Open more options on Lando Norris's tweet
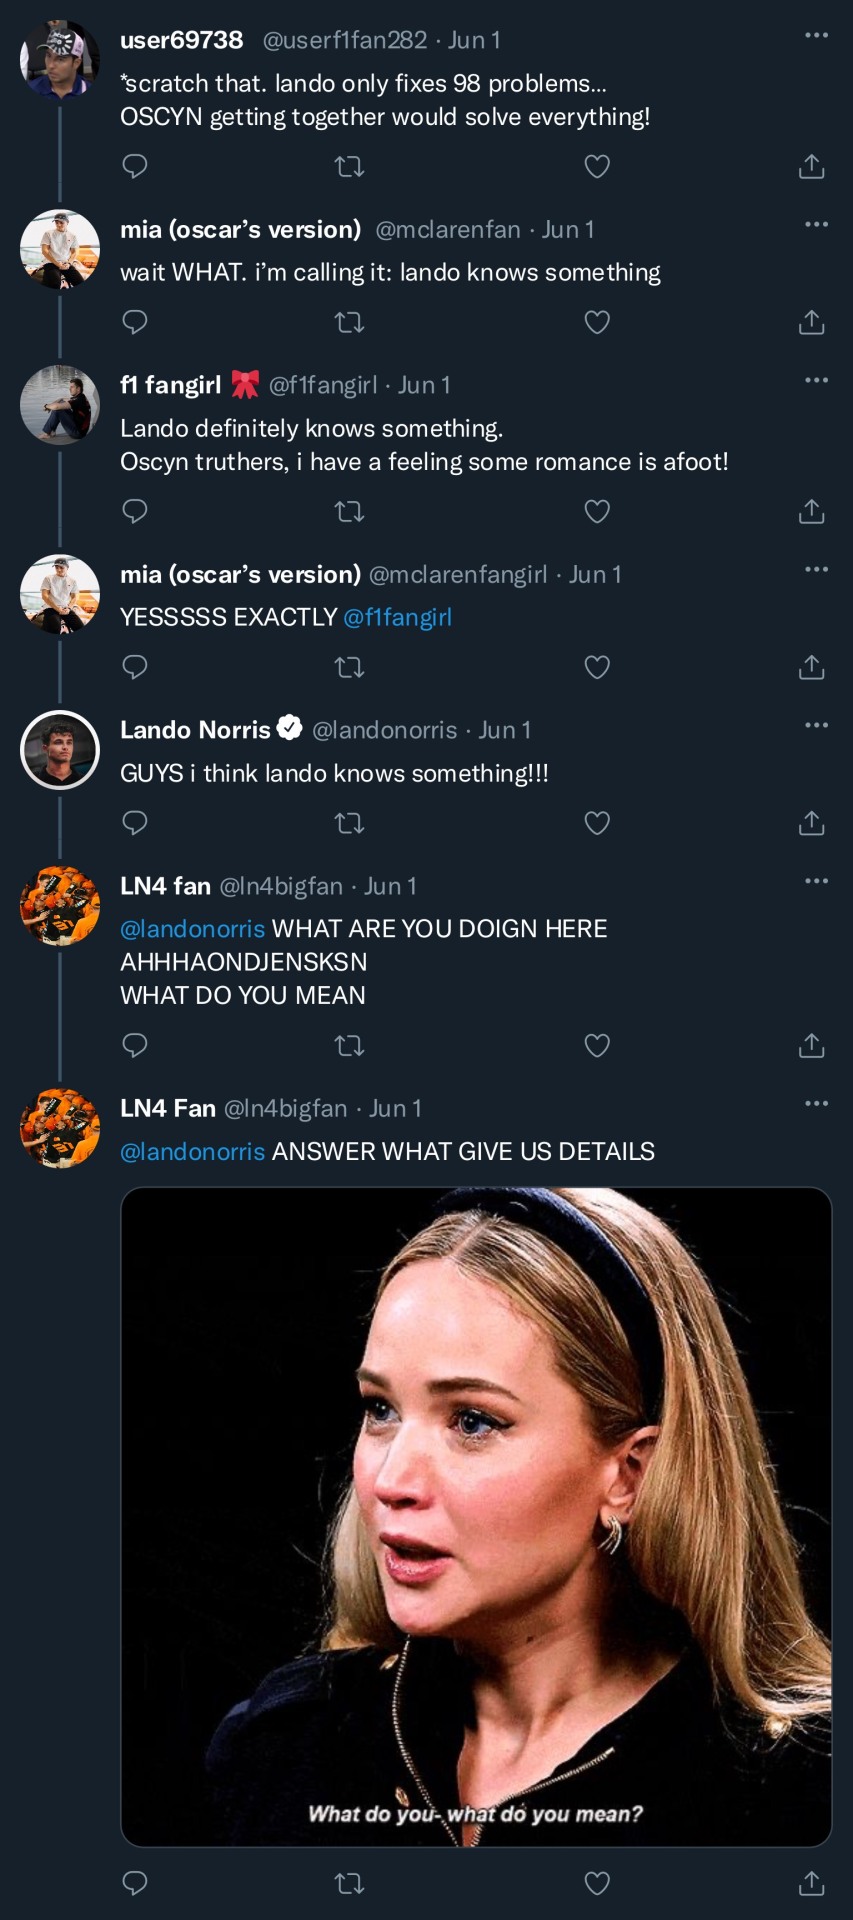 tap(816, 725)
